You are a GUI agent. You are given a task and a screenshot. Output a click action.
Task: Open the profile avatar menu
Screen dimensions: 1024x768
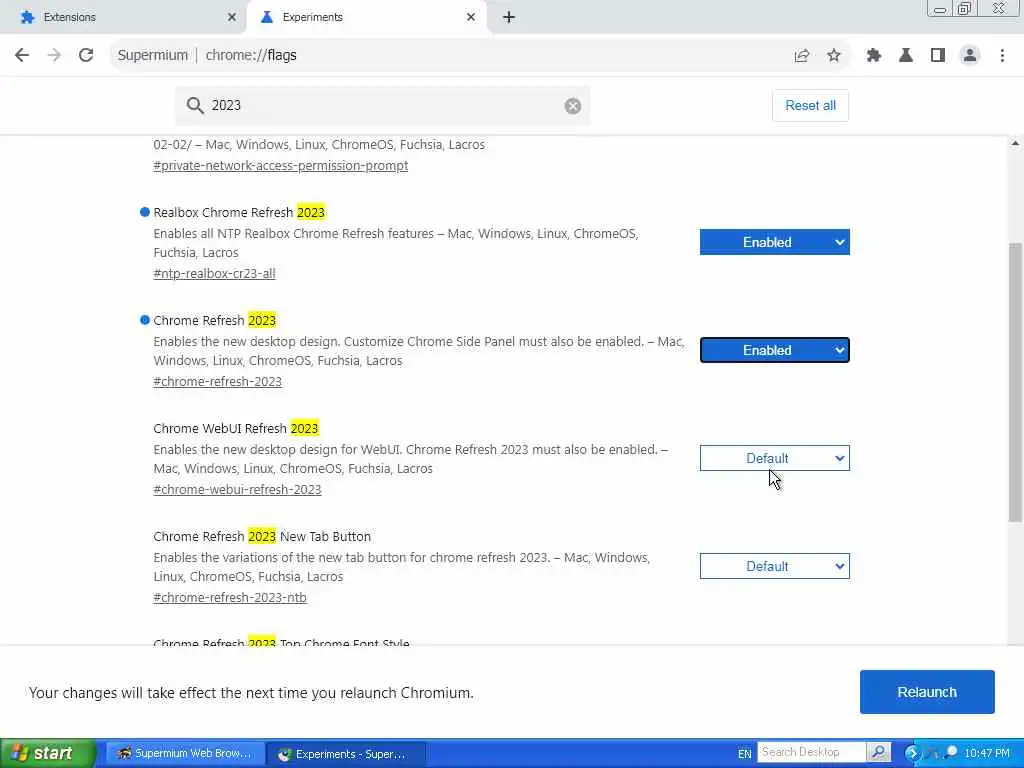click(x=970, y=56)
